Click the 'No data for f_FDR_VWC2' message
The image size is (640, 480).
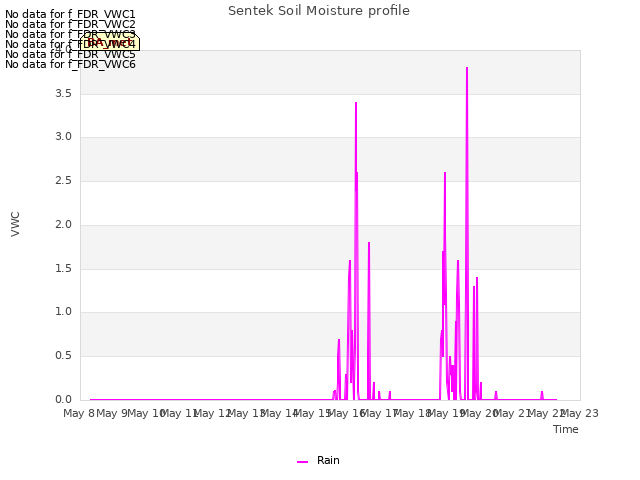click(x=70, y=24)
